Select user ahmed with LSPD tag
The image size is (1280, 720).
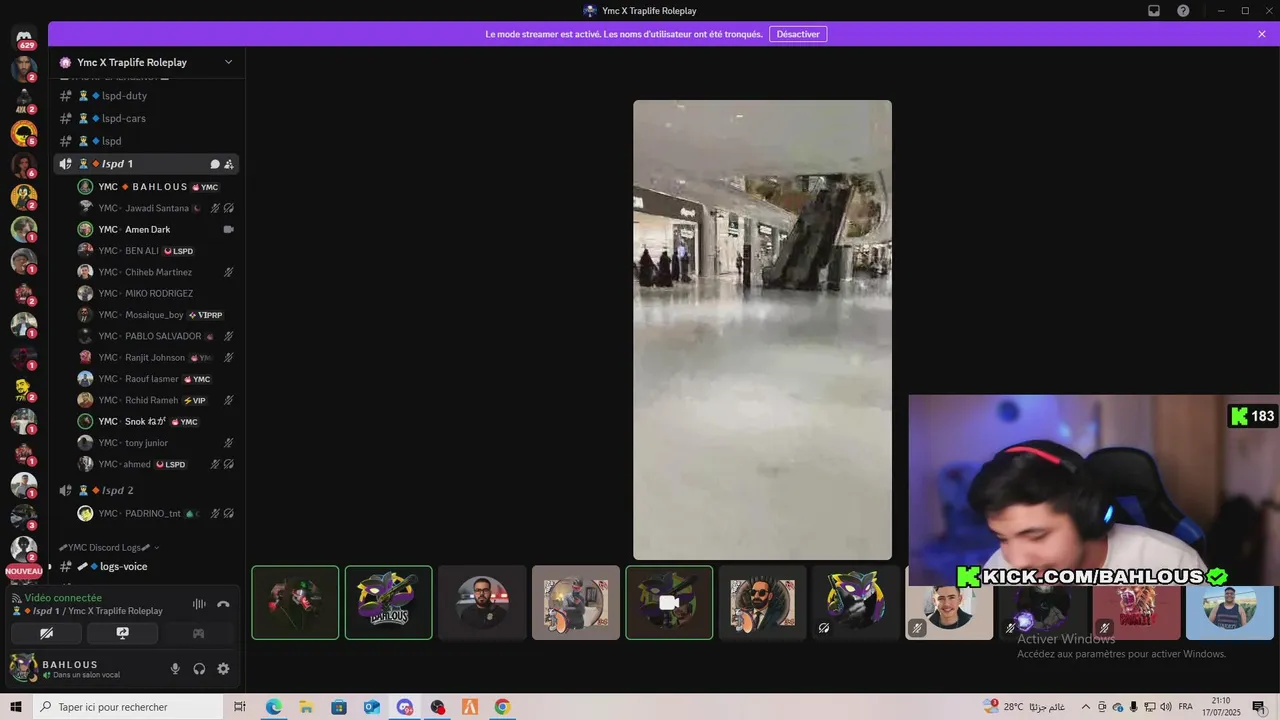click(156, 464)
